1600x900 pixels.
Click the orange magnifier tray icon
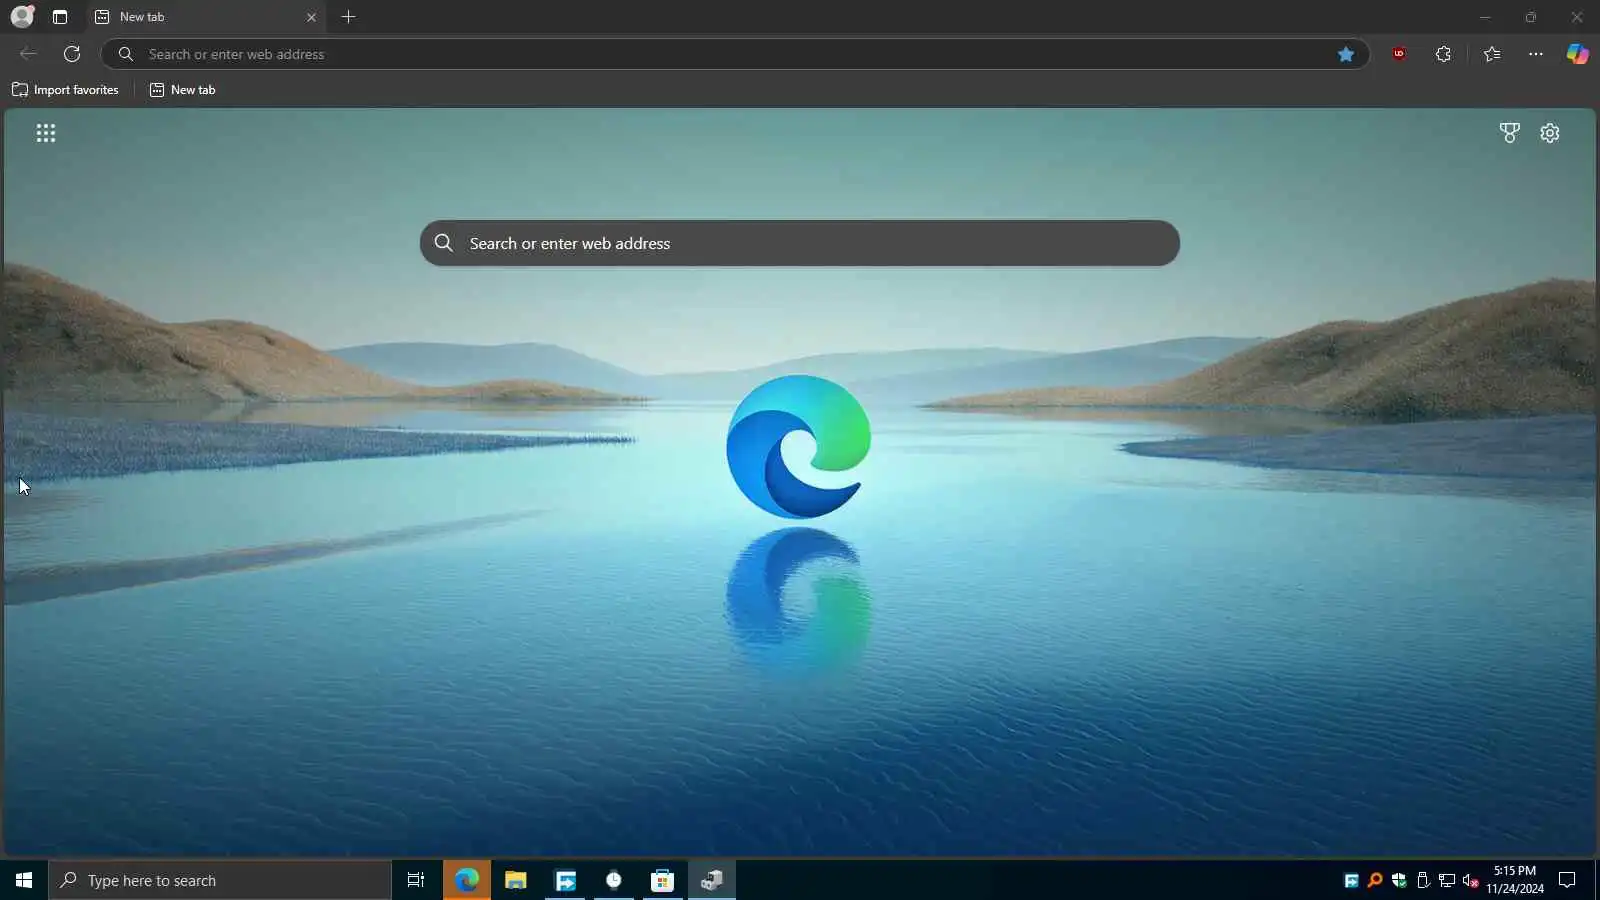[x=1375, y=880]
